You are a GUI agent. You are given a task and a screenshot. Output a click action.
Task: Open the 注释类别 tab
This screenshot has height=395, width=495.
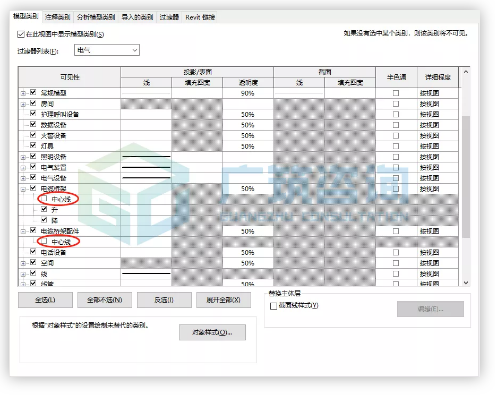57,17
